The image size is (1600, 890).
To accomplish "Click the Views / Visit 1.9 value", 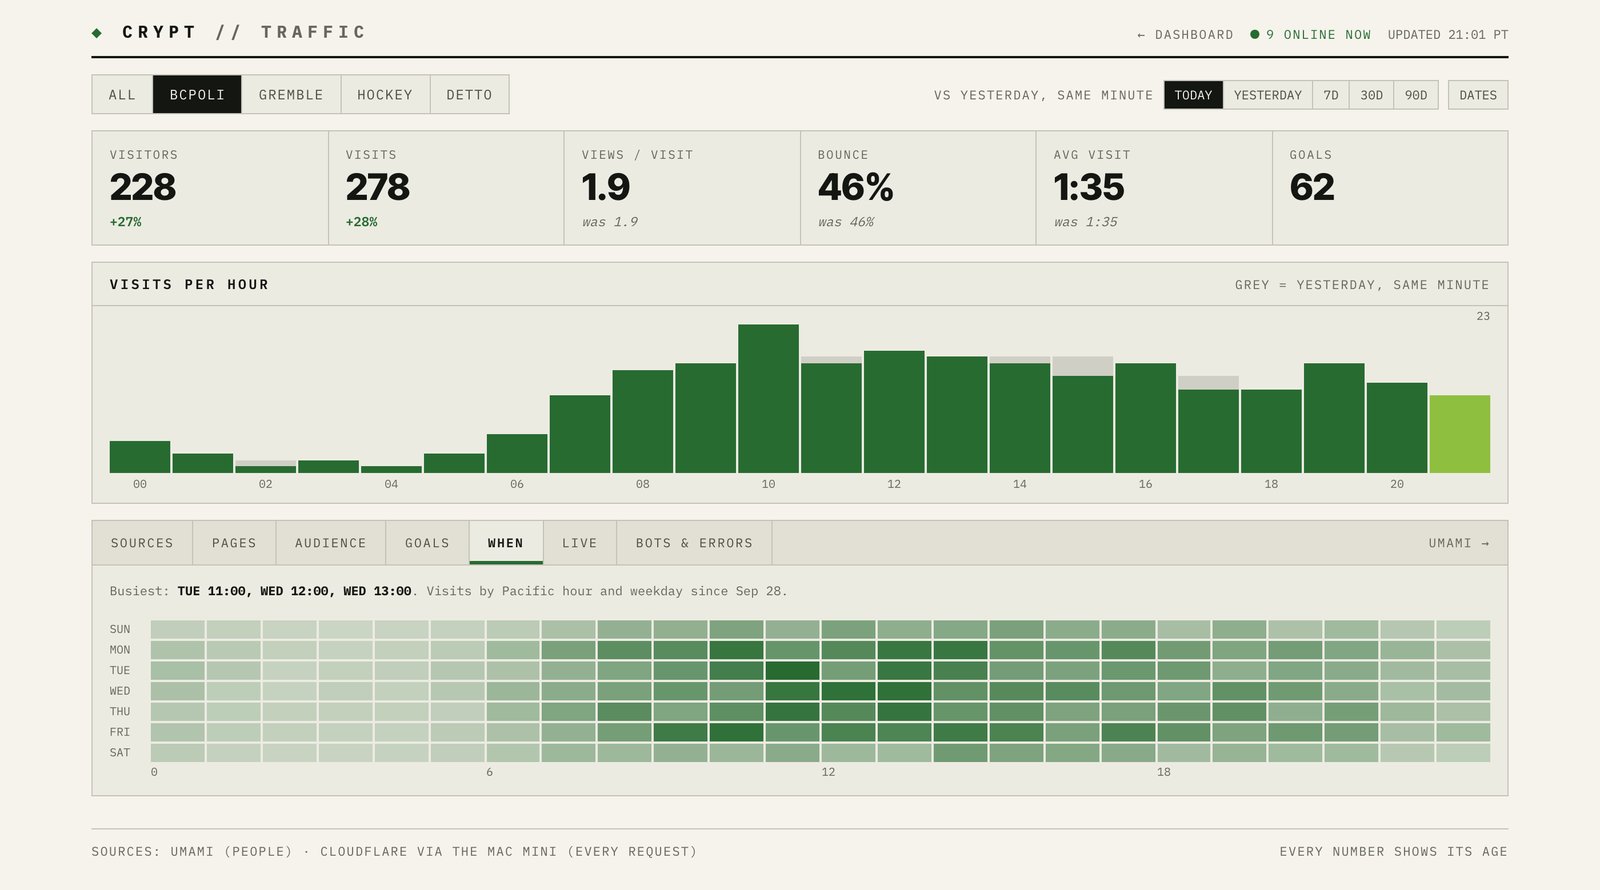I will 606,187.
